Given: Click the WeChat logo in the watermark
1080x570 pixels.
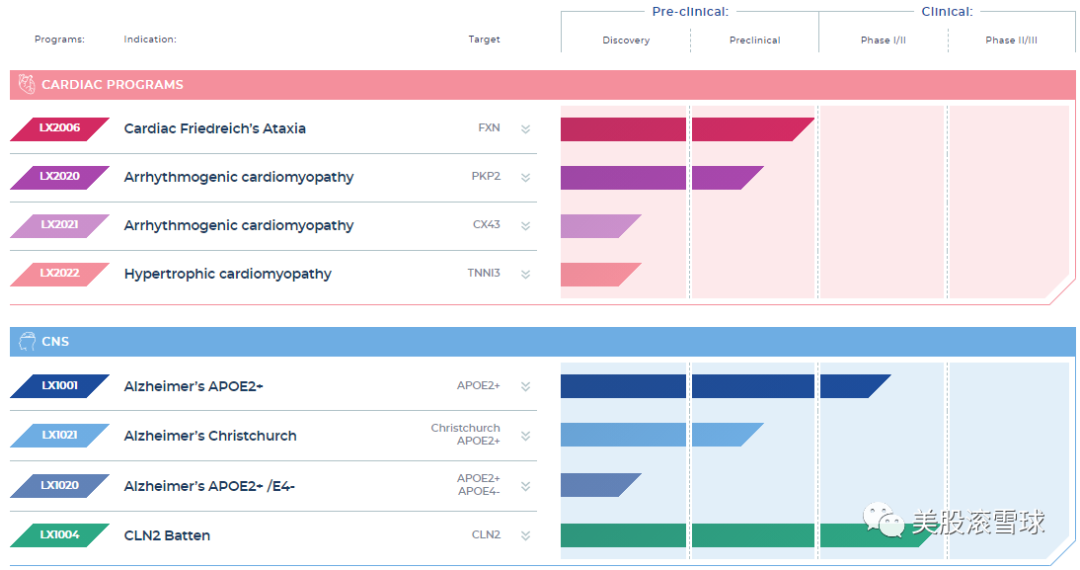Looking at the screenshot, I should (883, 519).
